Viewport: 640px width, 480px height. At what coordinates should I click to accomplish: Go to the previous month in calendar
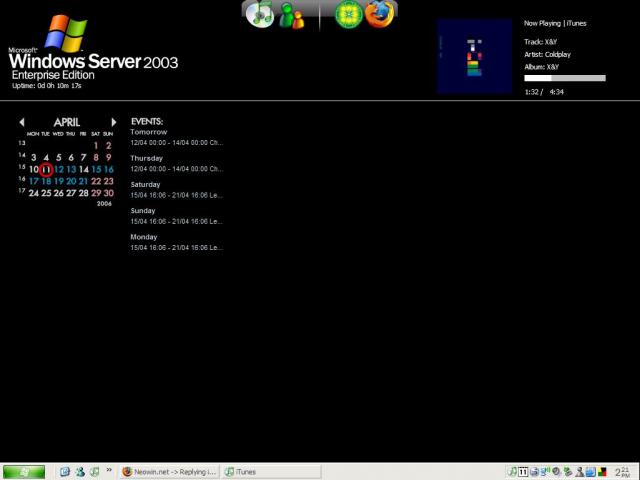[22, 122]
